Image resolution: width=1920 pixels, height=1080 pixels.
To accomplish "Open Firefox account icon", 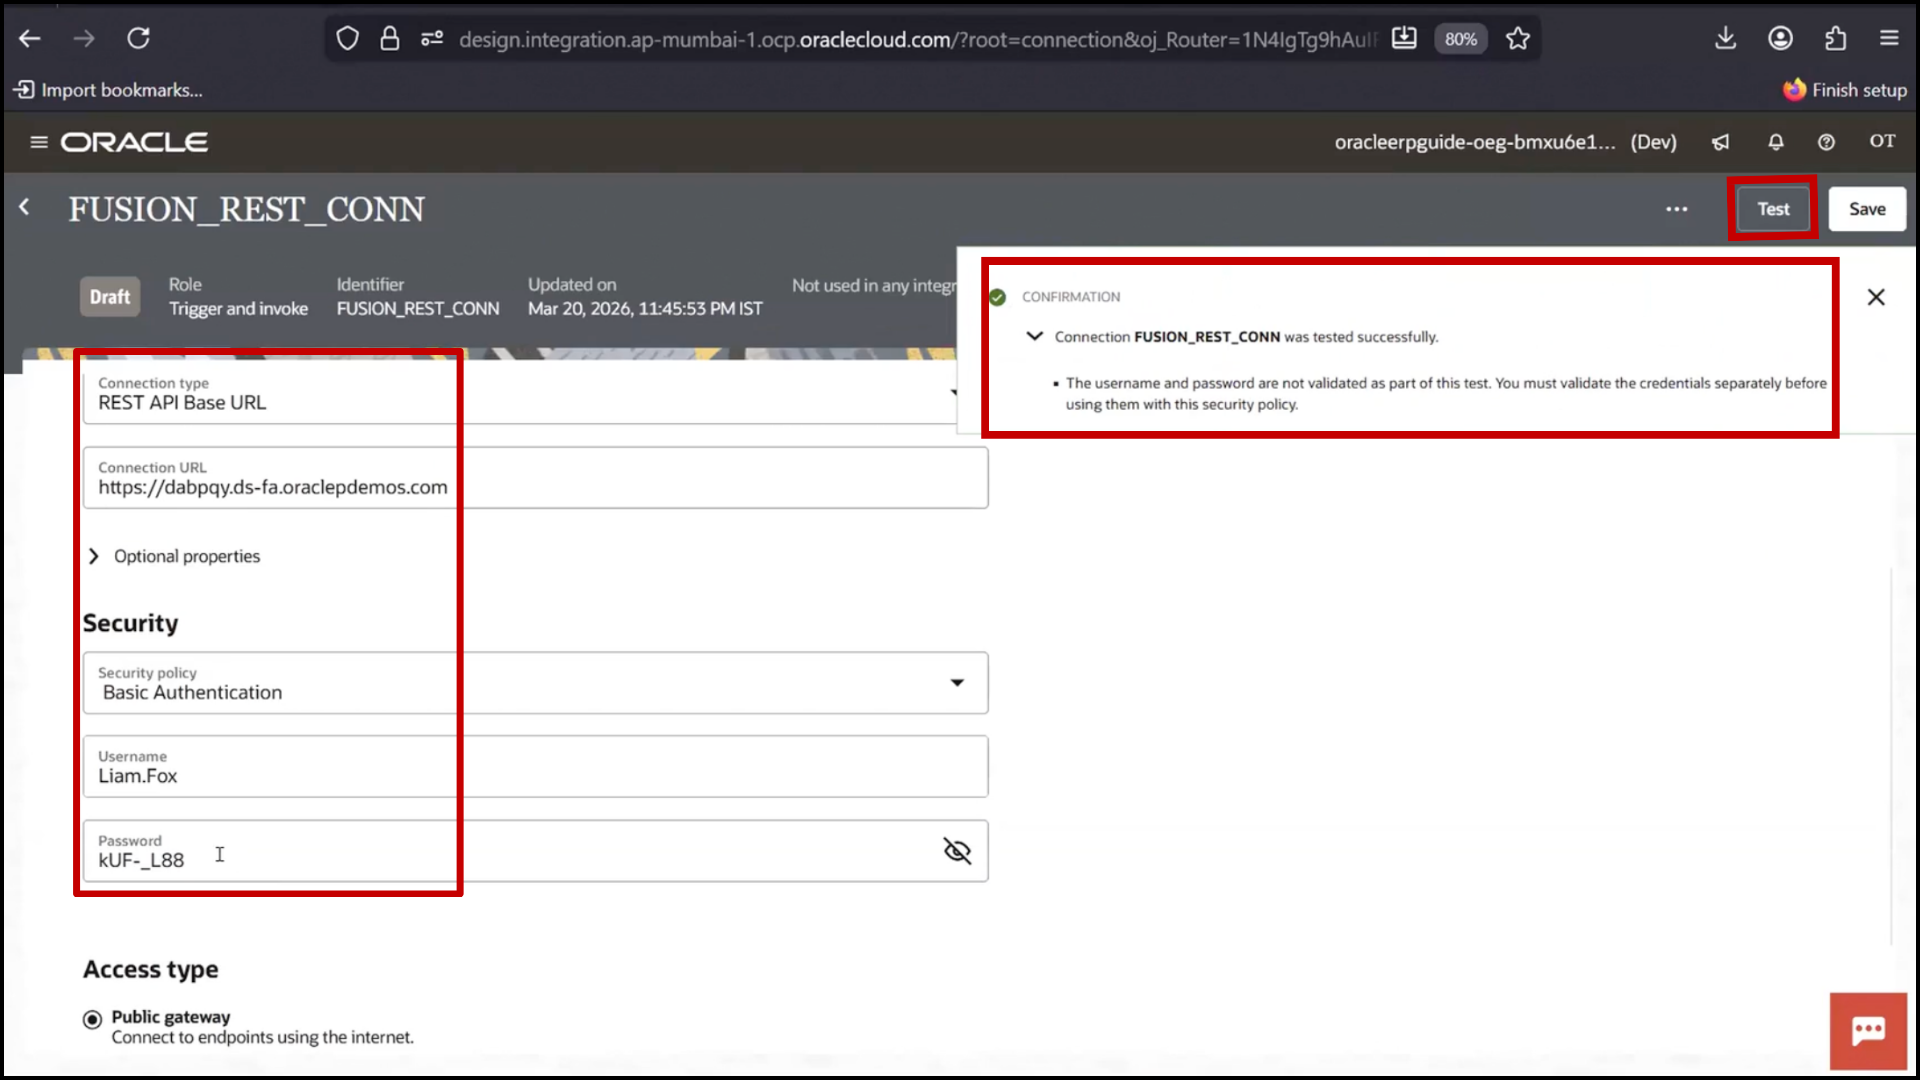I will click(1780, 39).
